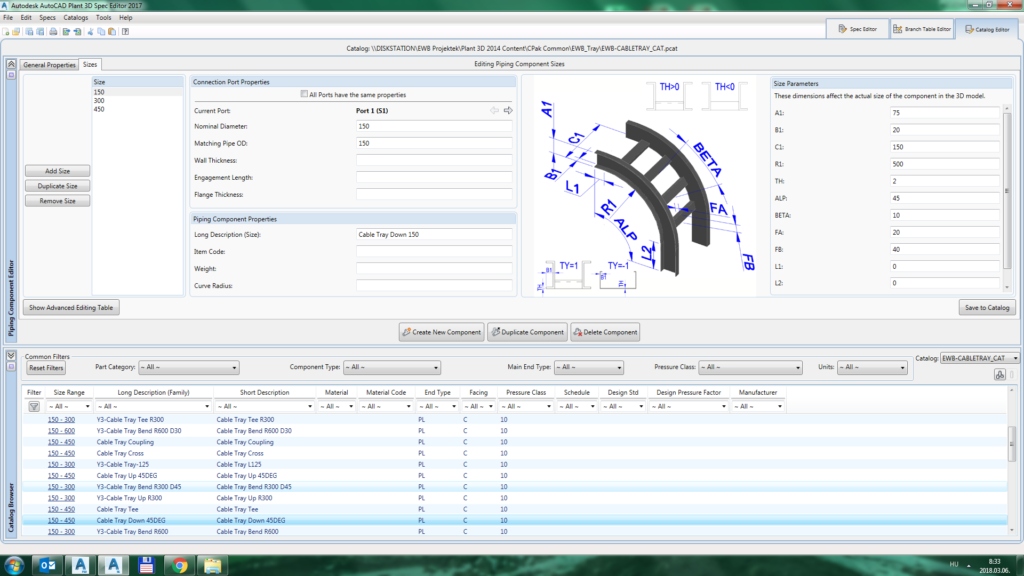
Task: Click the binoculars search icon near Catalog
Action: click(1000, 375)
